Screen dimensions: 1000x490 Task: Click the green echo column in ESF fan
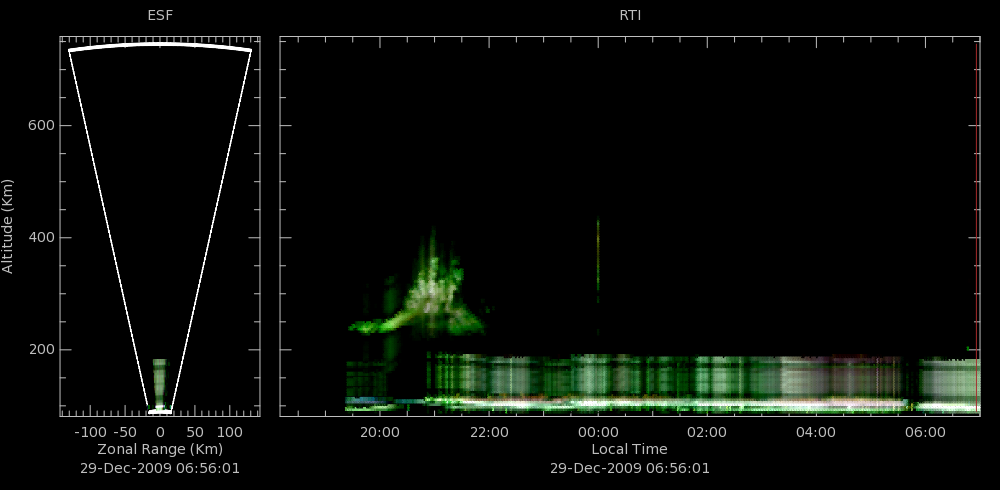click(x=160, y=383)
